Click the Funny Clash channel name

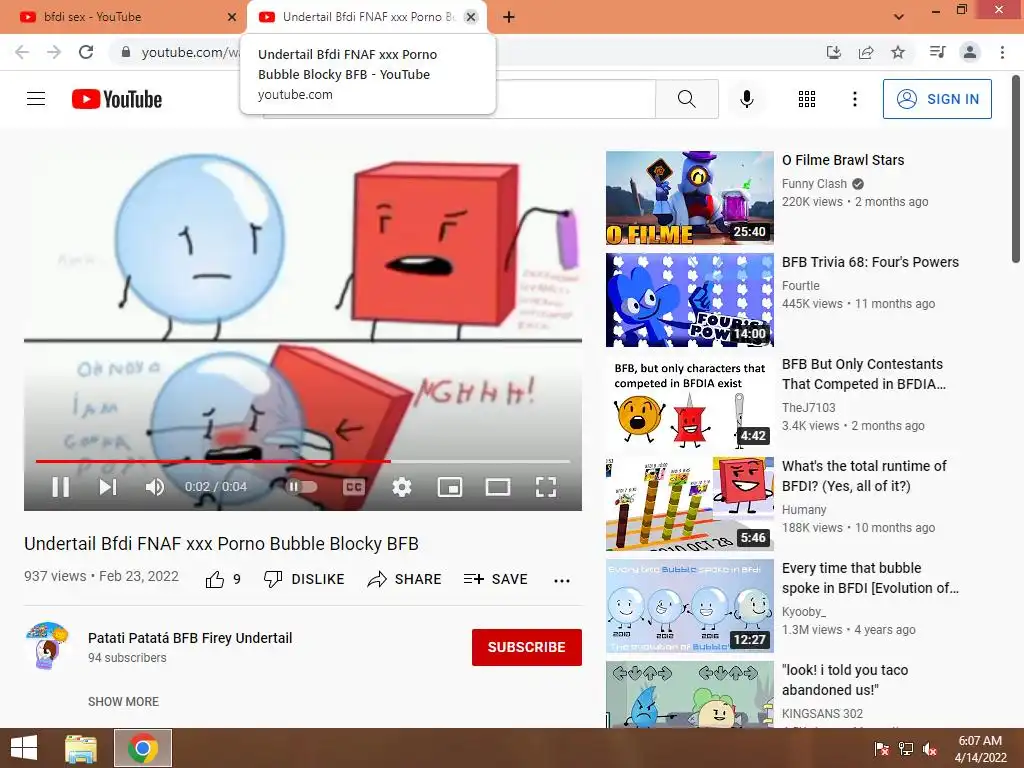[x=814, y=184]
